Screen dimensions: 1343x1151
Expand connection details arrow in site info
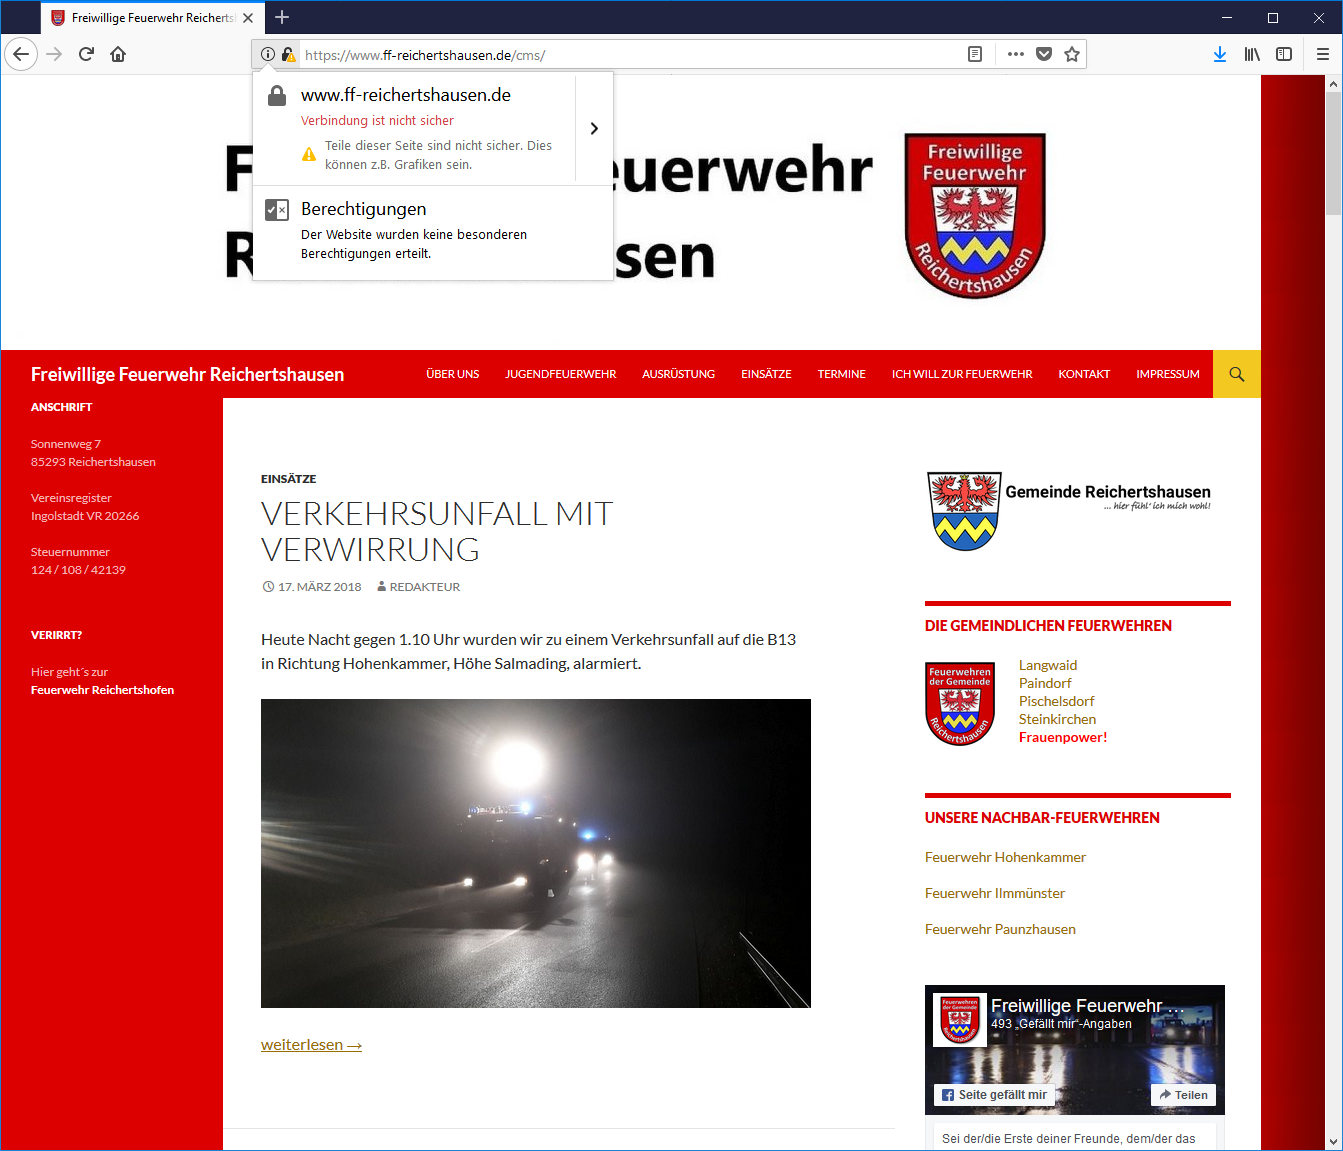[x=594, y=128]
